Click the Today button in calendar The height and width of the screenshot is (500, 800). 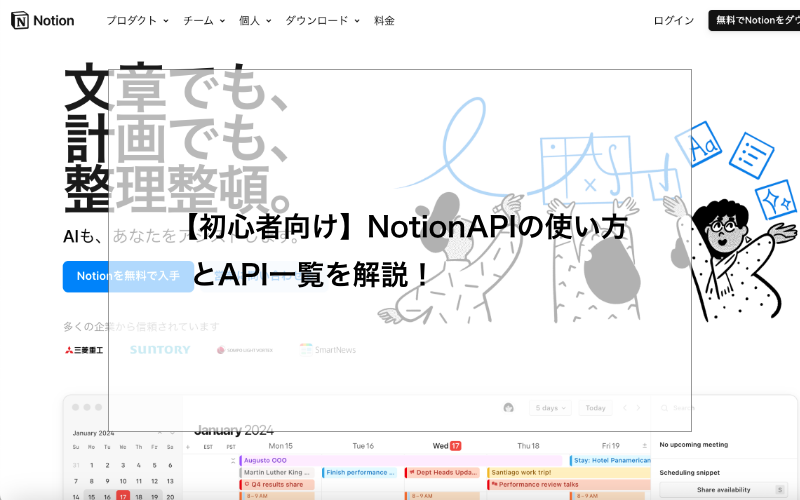[596, 408]
